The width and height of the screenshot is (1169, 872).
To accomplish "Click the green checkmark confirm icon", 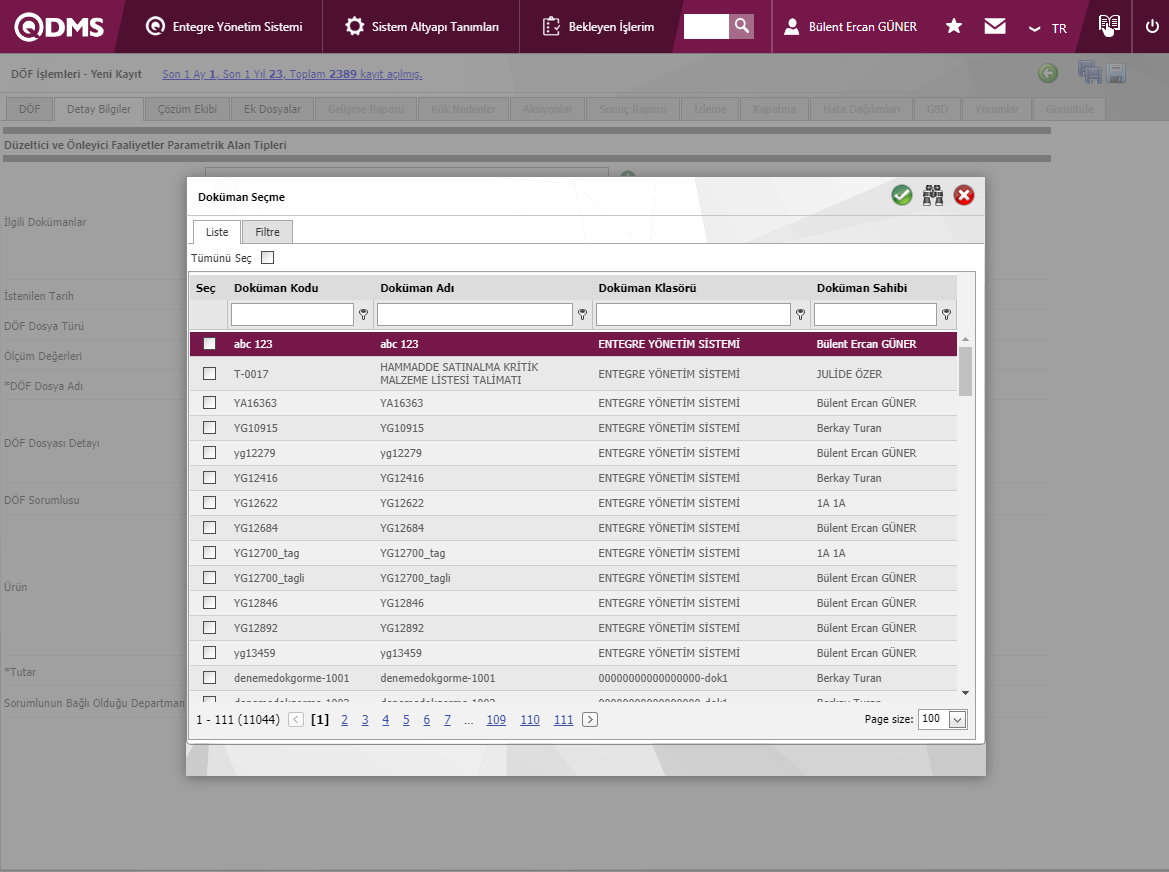I will pyautogui.click(x=902, y=196).
